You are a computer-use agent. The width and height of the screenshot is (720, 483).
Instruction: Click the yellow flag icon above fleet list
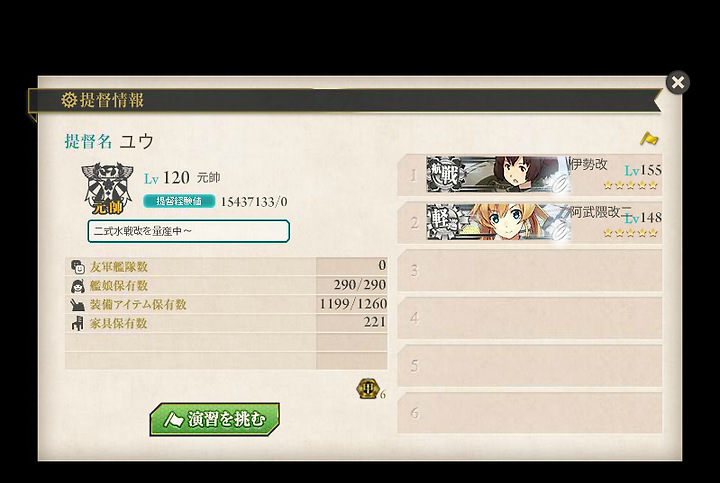pyautogui.click(x=649, y=138)
